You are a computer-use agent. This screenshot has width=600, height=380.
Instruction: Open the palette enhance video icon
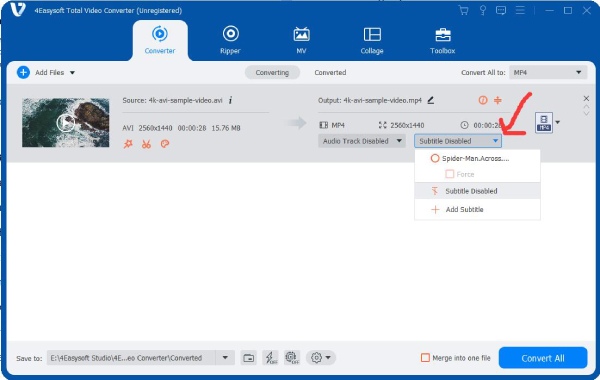165,144
